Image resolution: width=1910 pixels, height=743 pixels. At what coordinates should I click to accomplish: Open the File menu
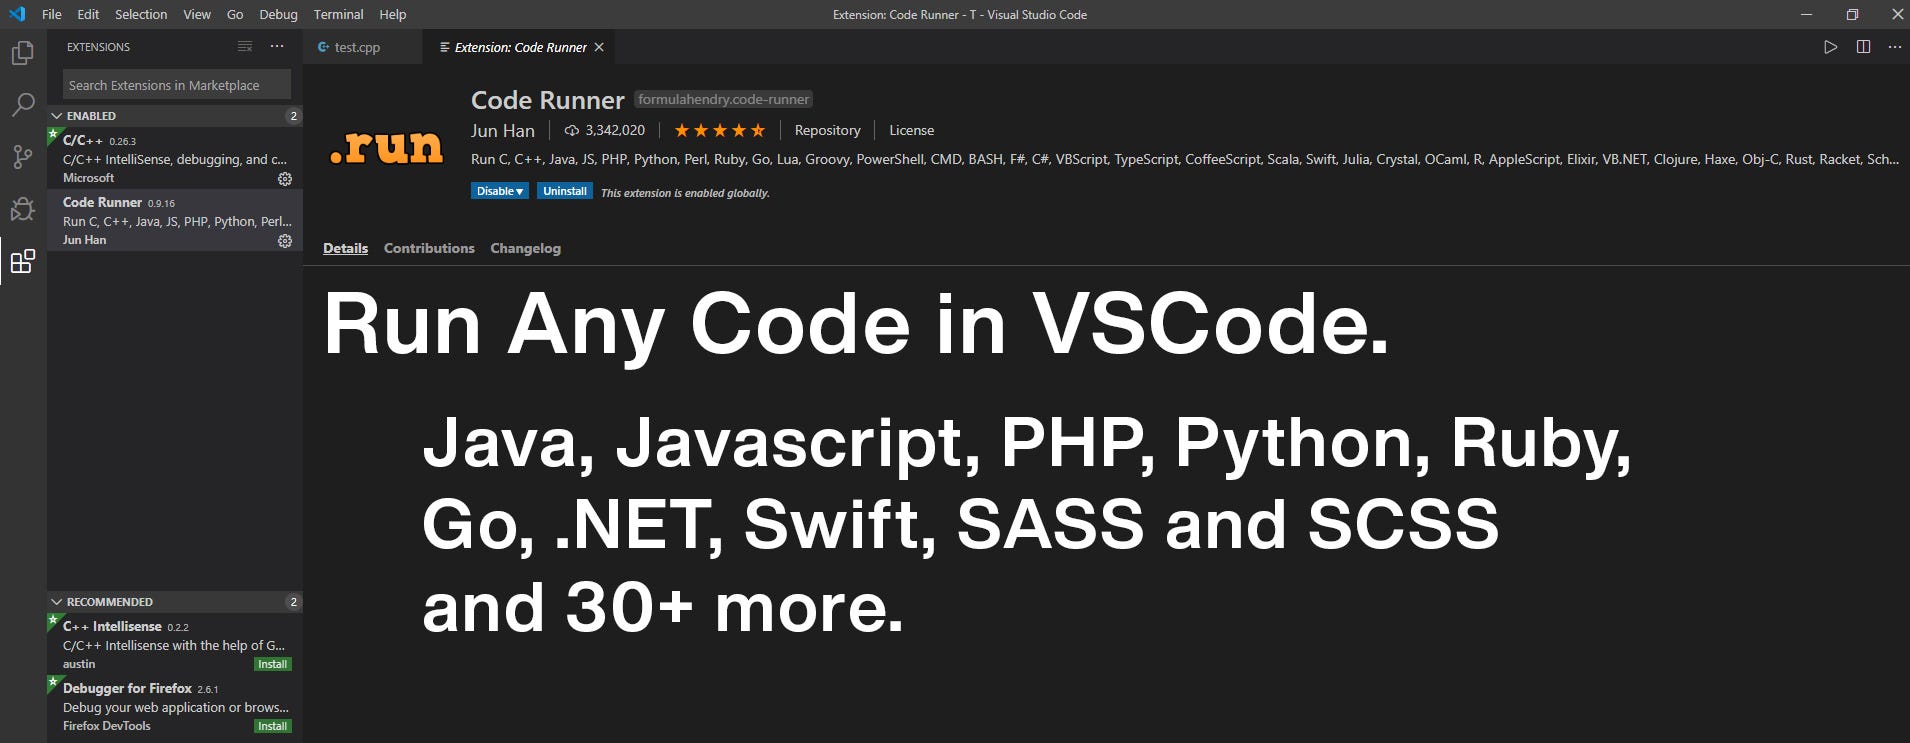point(52,14)
